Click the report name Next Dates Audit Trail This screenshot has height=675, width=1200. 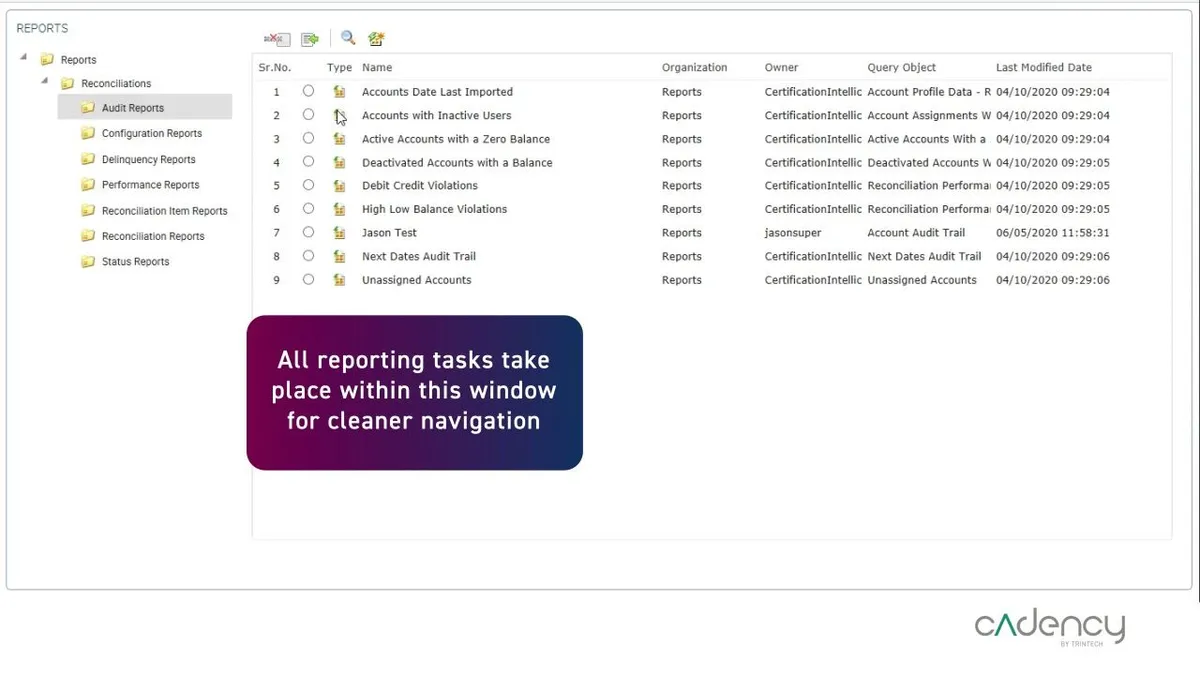pyautogui.click(x=419, y=256)
